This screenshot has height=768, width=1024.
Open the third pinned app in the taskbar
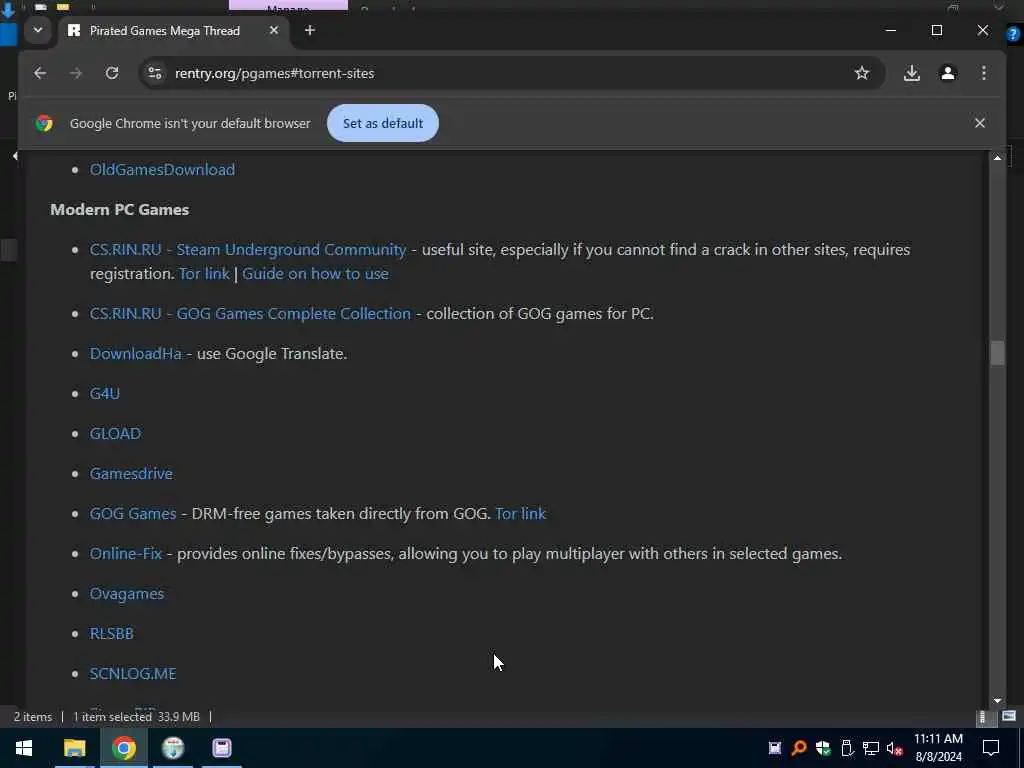tap(173, 748)
